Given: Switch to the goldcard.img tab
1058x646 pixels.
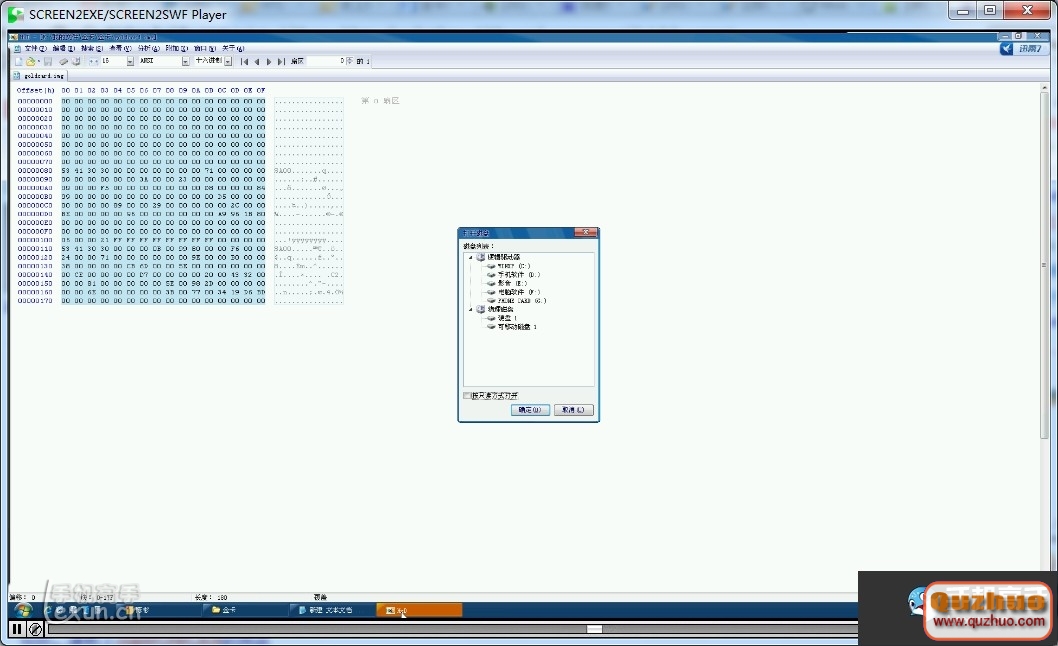Looking at the screenshot, I should click(x=42, y=75).
